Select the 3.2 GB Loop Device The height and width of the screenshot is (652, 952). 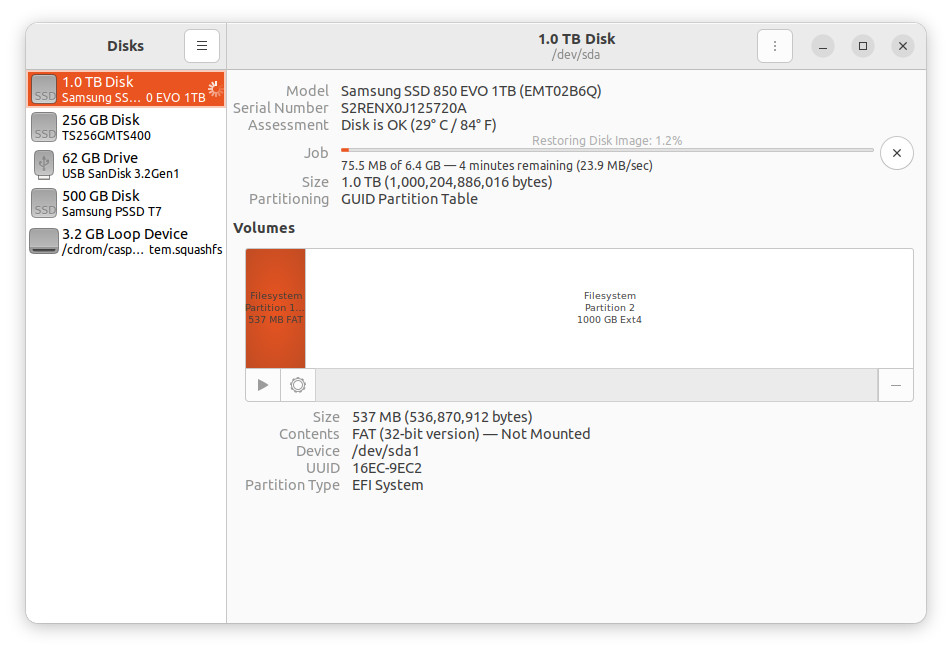coord(126,241)
